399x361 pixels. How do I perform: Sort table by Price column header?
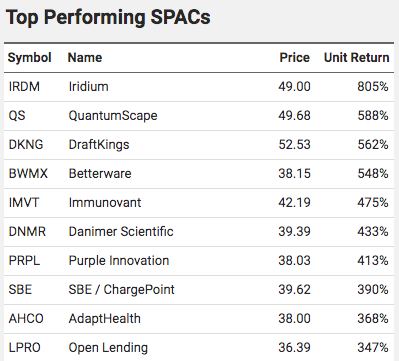click(294, 58)
